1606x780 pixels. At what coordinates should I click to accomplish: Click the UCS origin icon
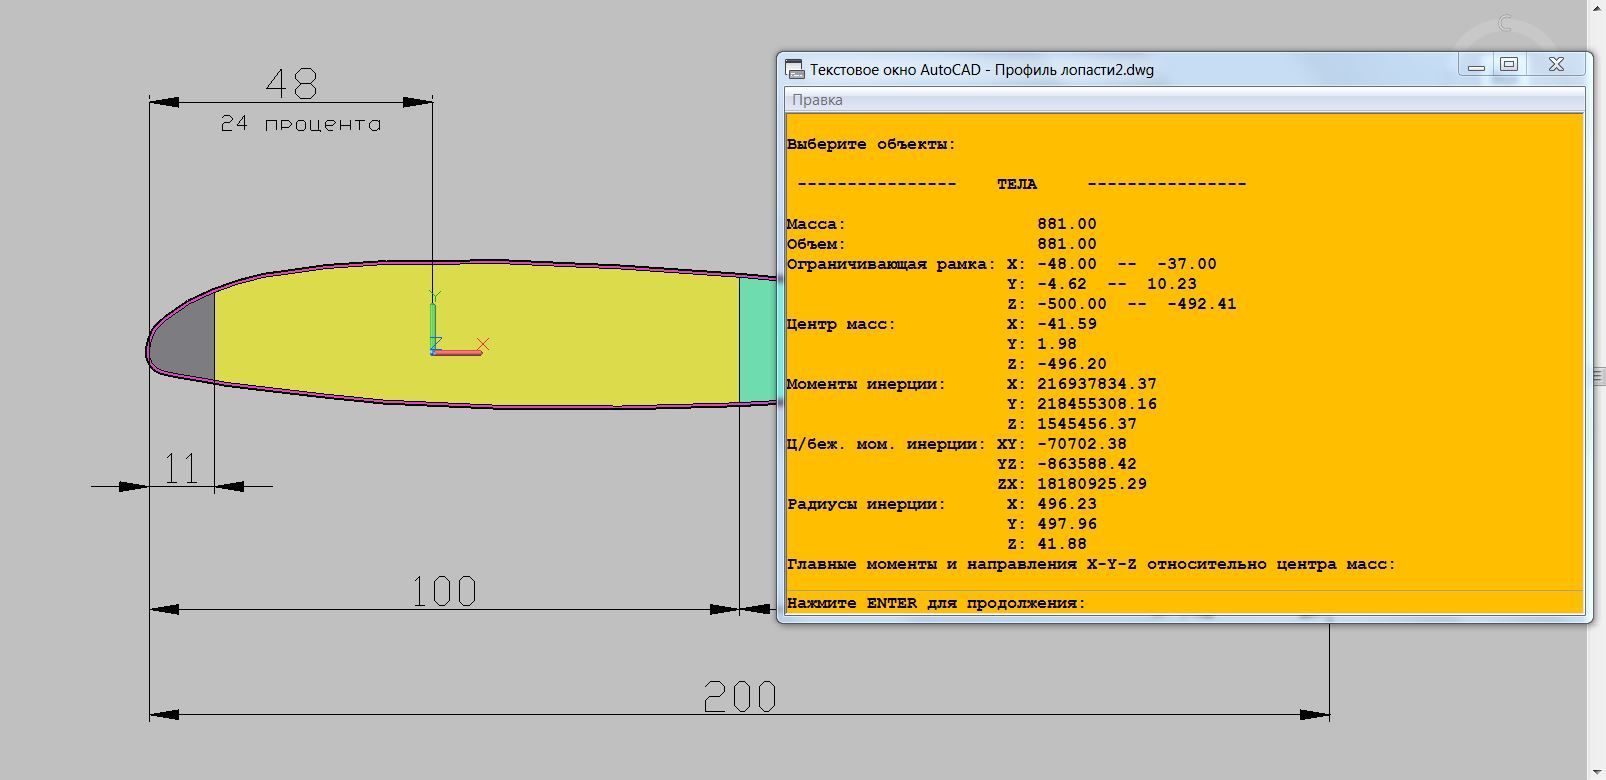point(434,351)
